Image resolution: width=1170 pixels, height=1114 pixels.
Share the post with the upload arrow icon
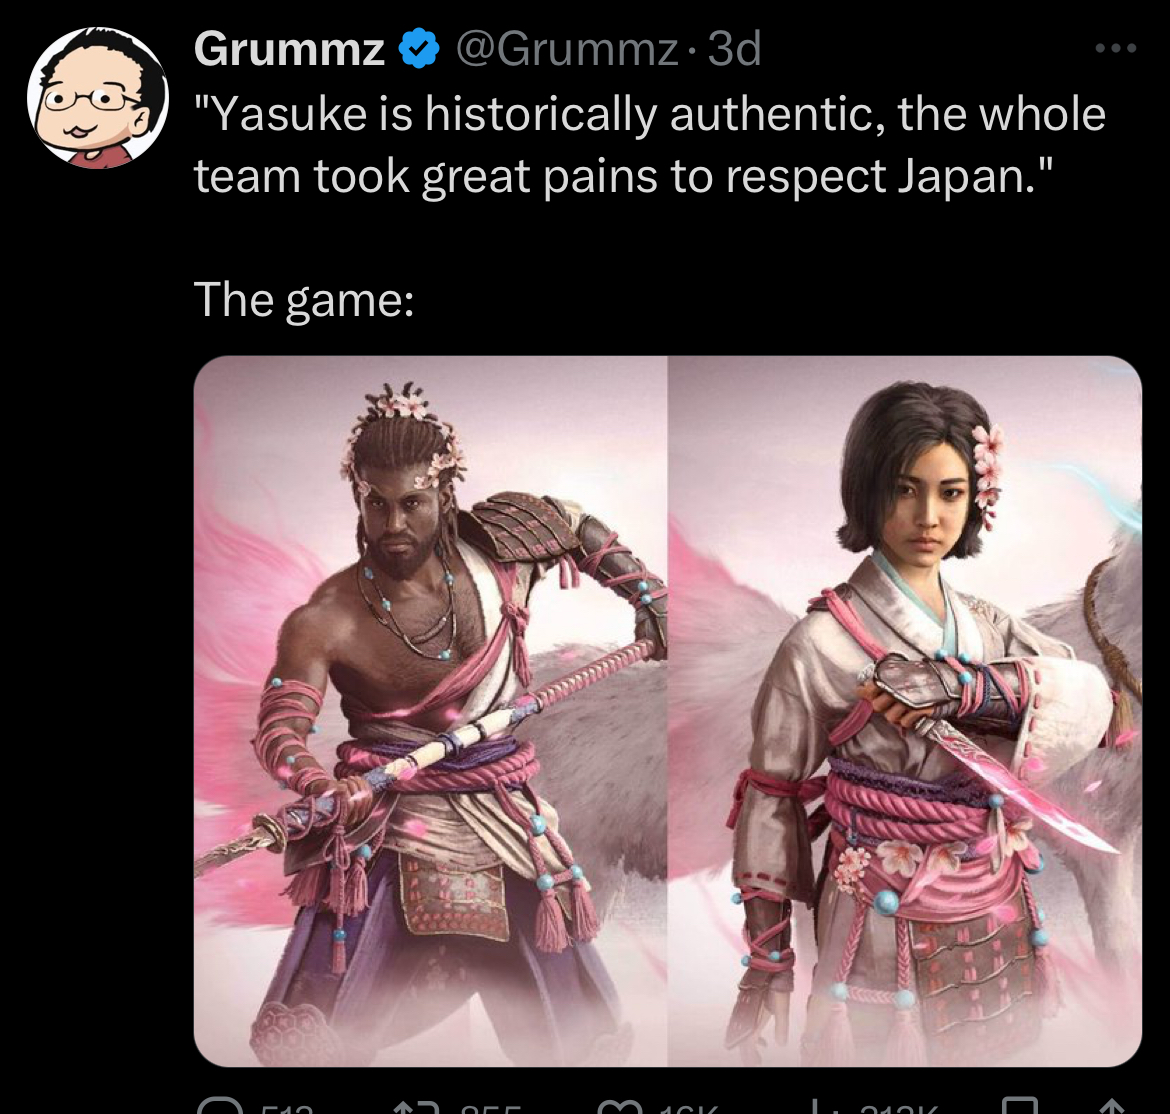[1111, 1106]
